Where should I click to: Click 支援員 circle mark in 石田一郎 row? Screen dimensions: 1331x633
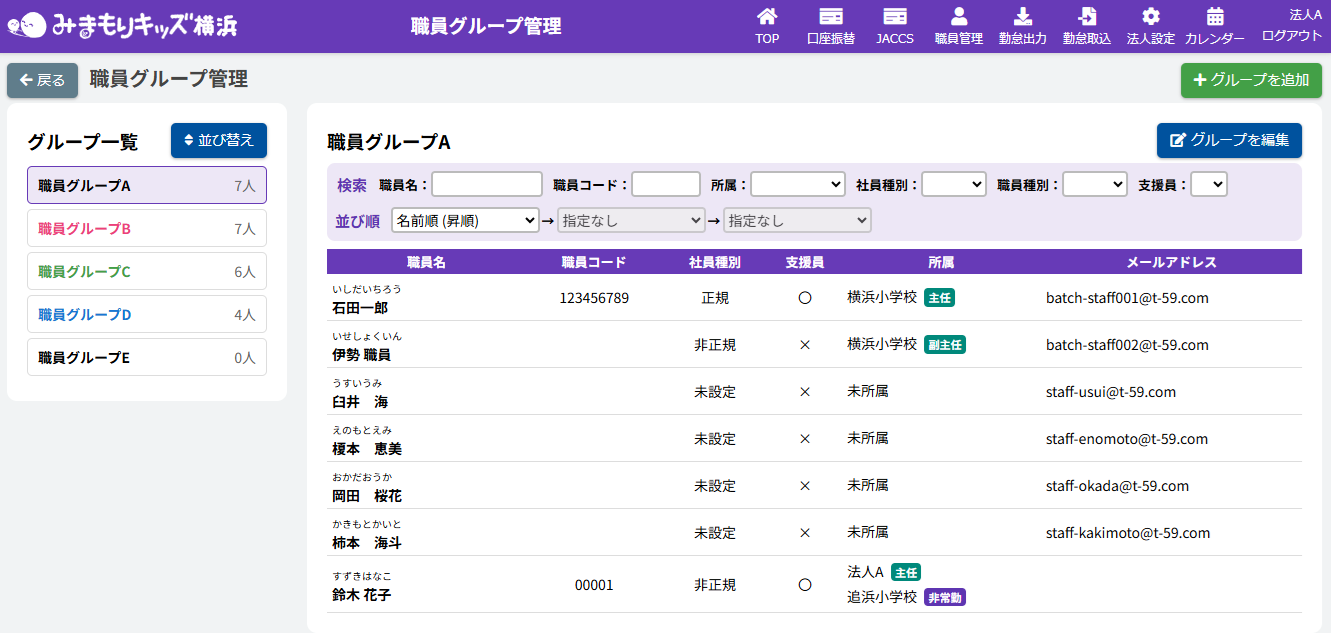(805, 298)
